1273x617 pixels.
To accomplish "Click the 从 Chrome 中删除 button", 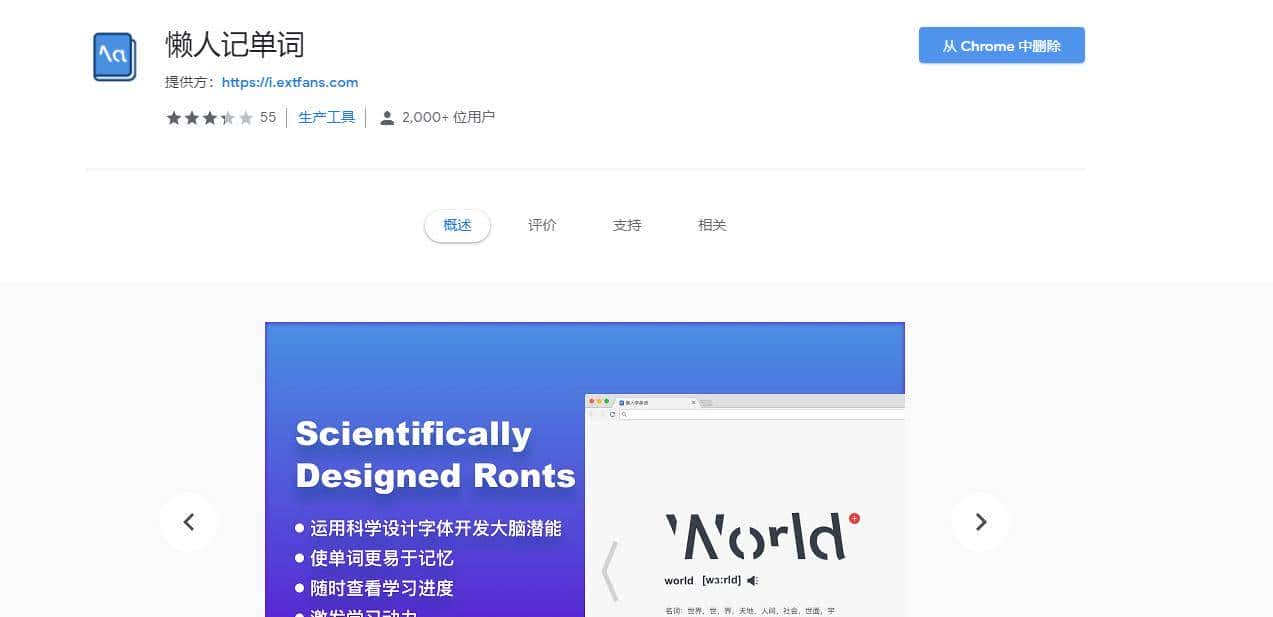I will pos(1001,45).
